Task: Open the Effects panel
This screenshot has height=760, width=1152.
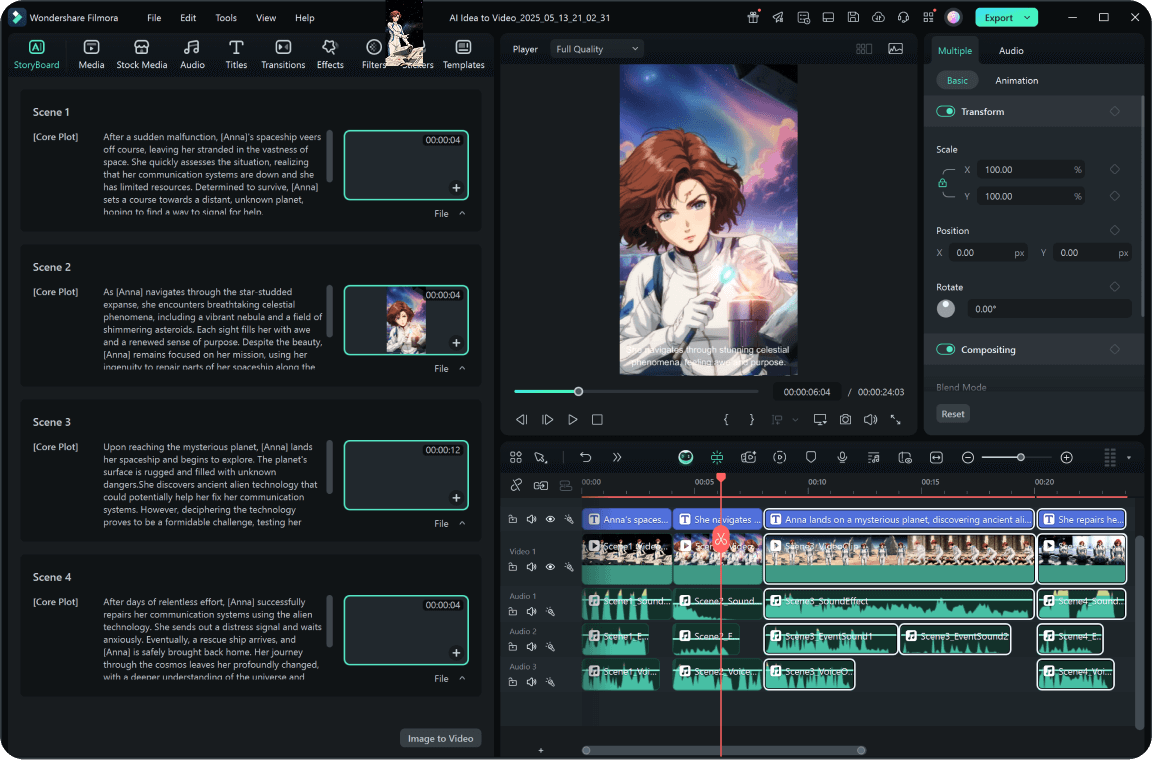Action: coord(330,55)
